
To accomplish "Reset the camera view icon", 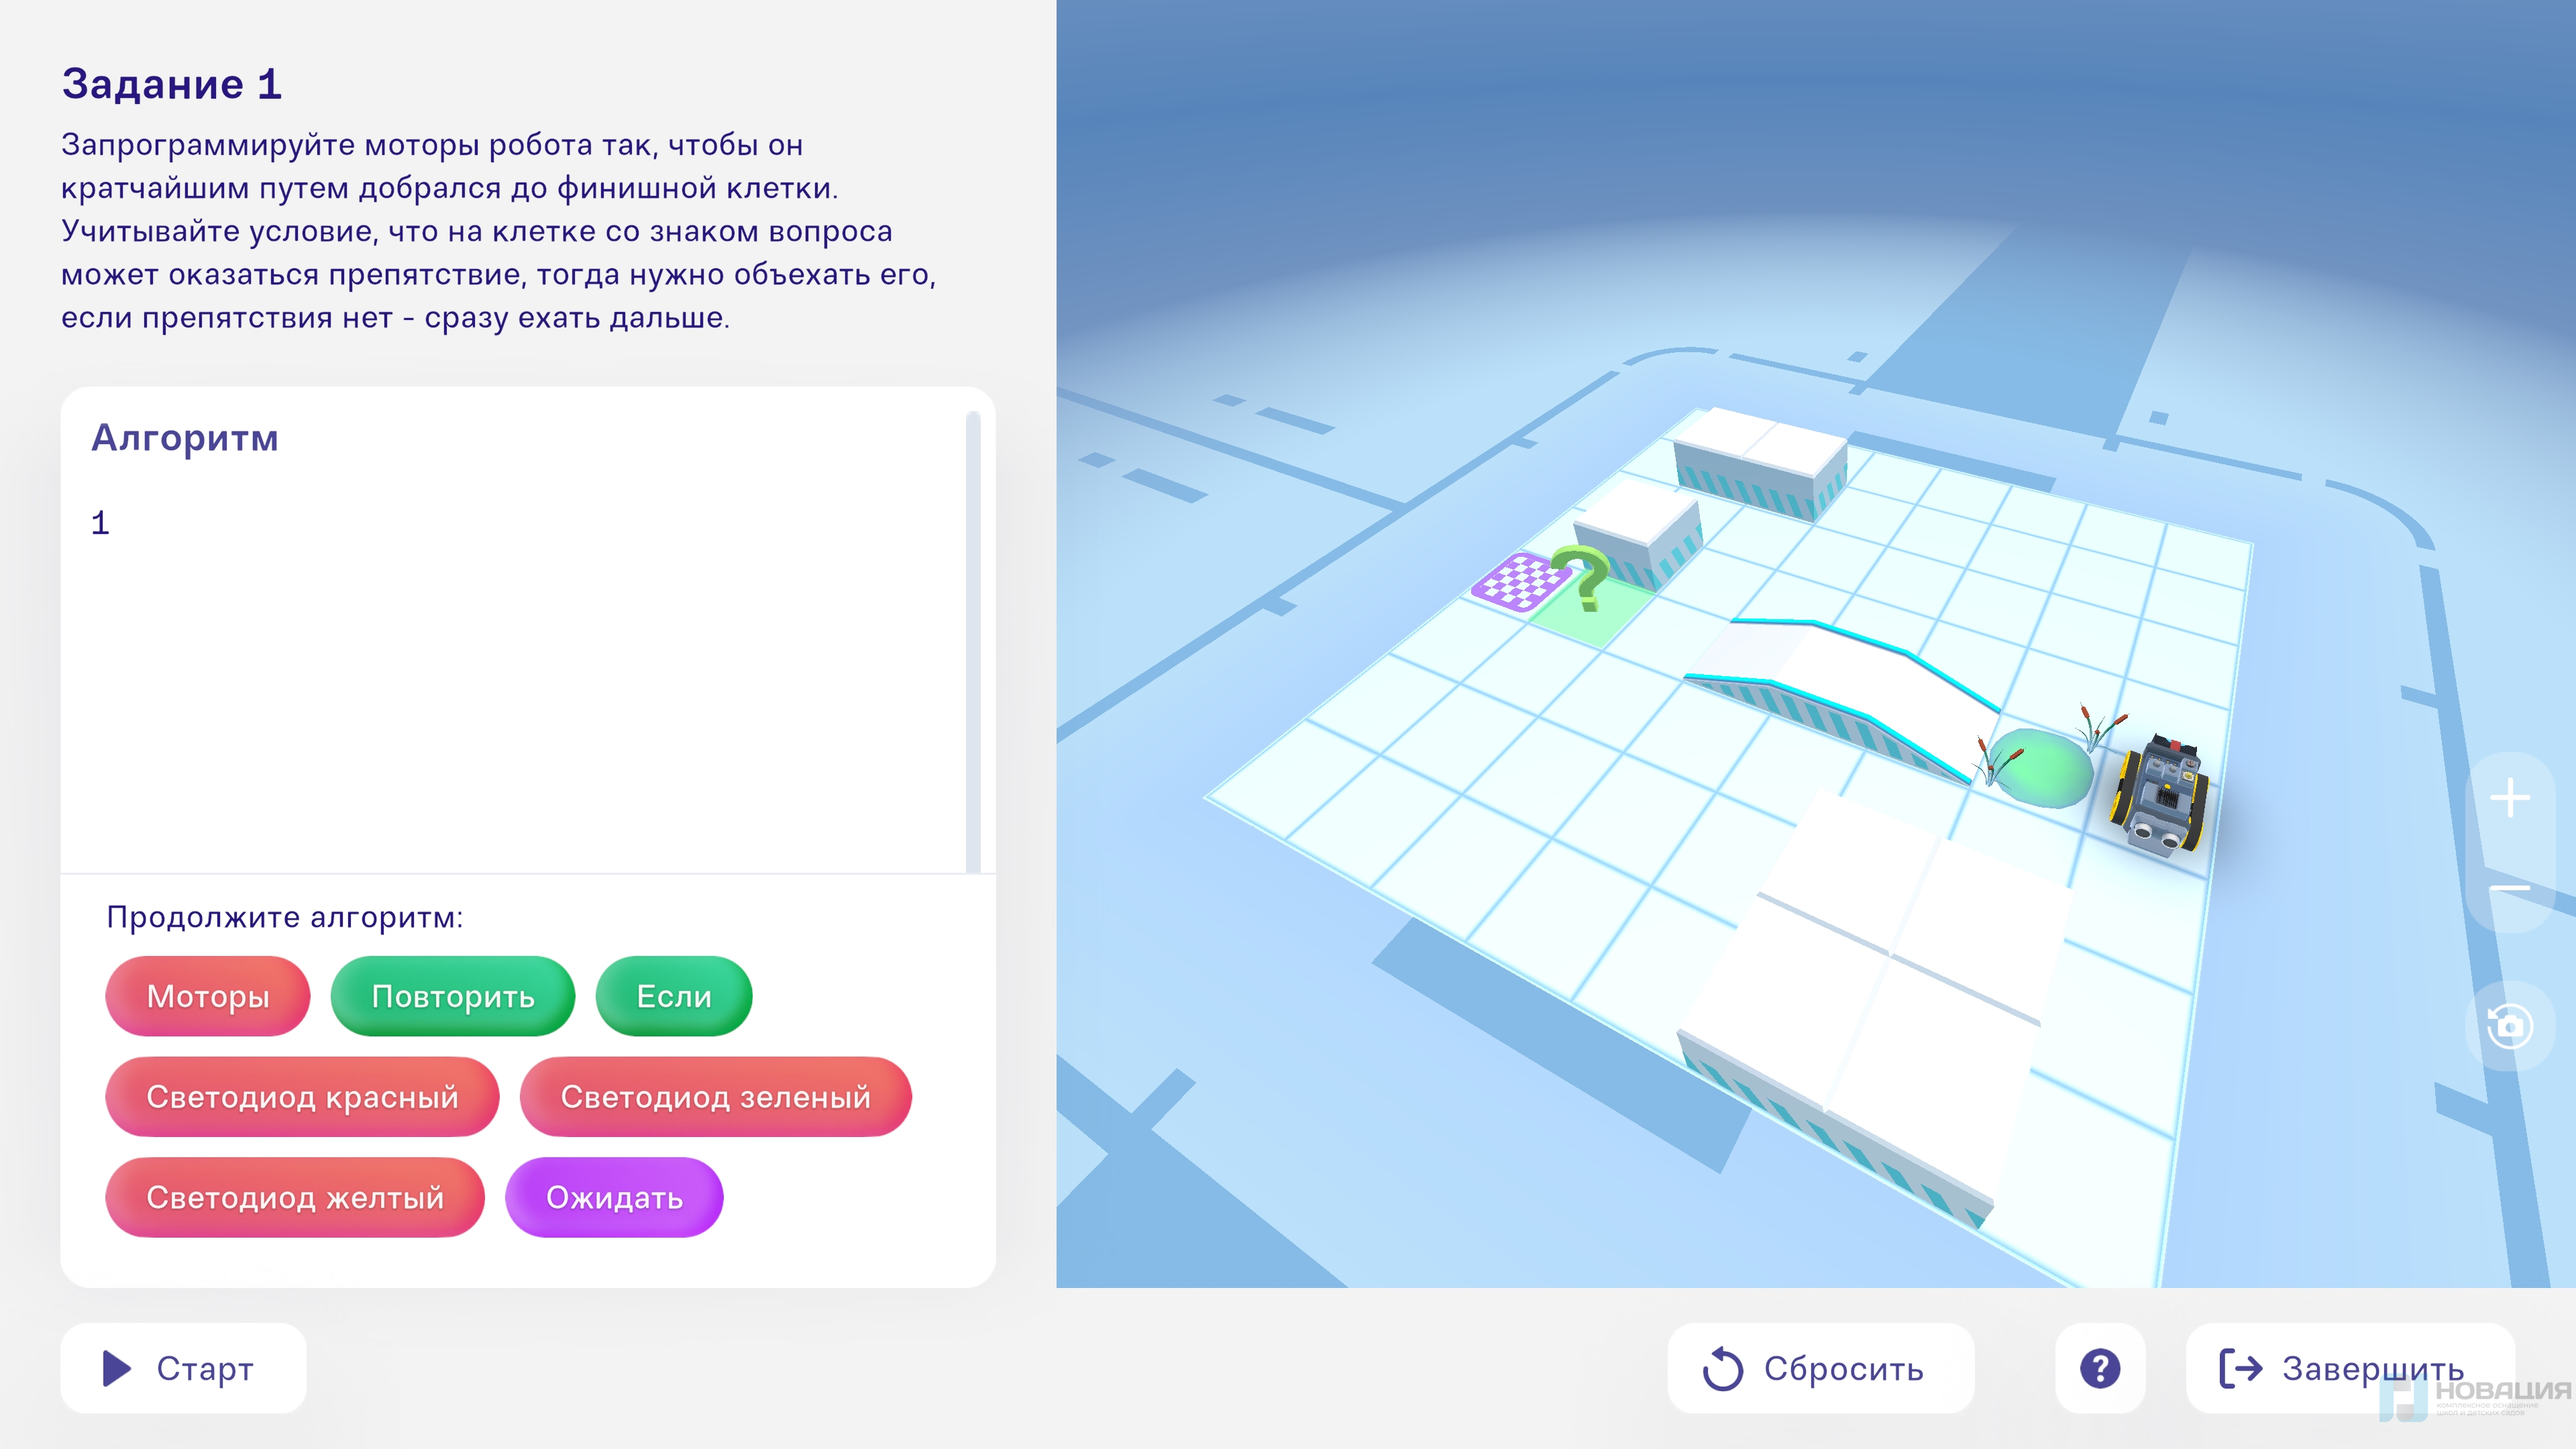I will click(2509, 1026).
